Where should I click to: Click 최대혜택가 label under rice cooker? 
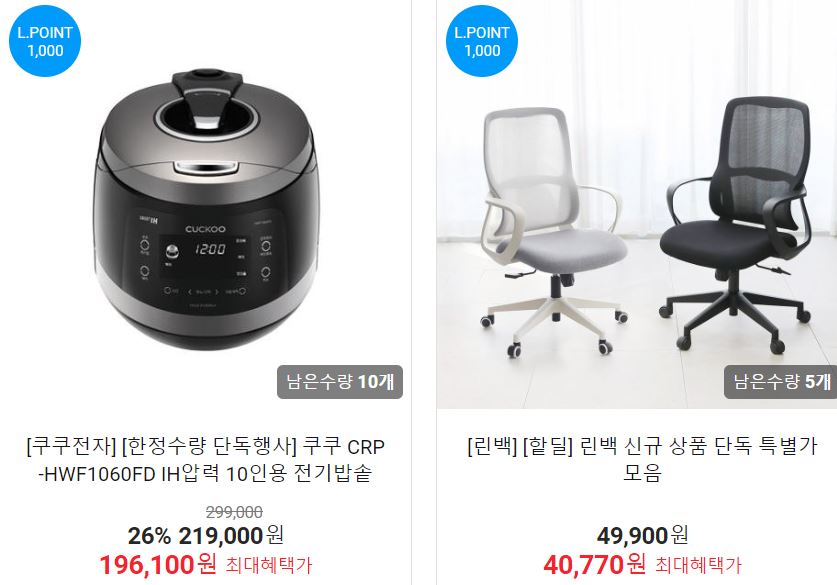(x=269, y=566)
